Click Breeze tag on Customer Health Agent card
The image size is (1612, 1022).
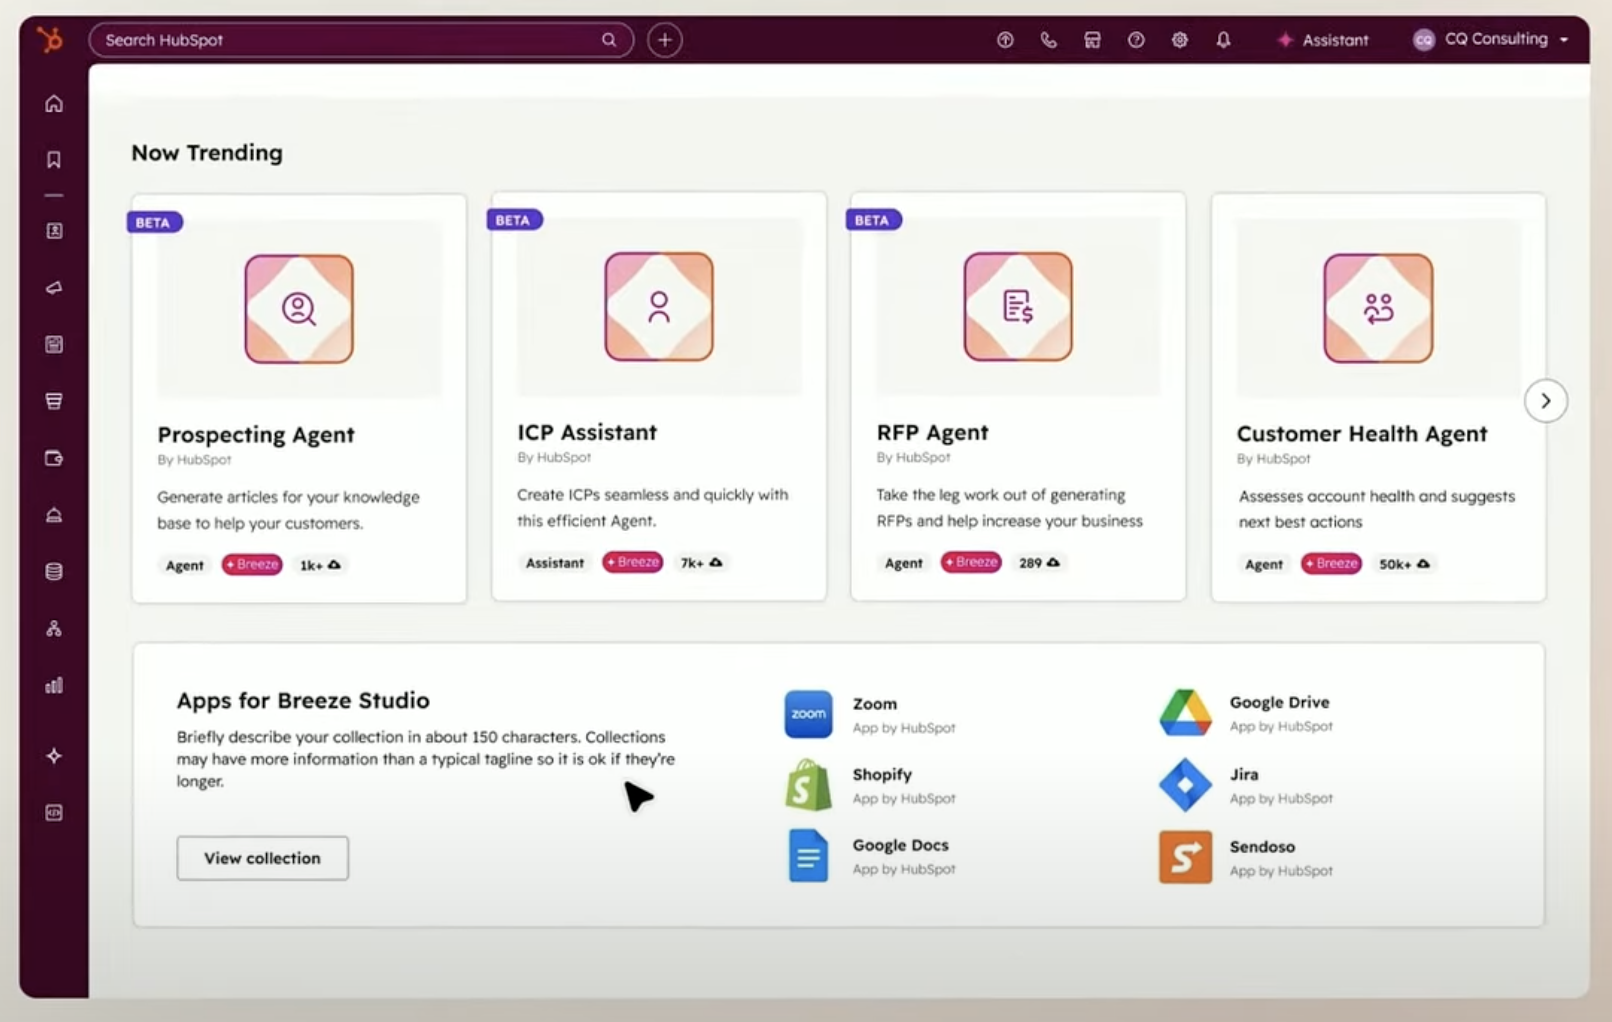1331,564
